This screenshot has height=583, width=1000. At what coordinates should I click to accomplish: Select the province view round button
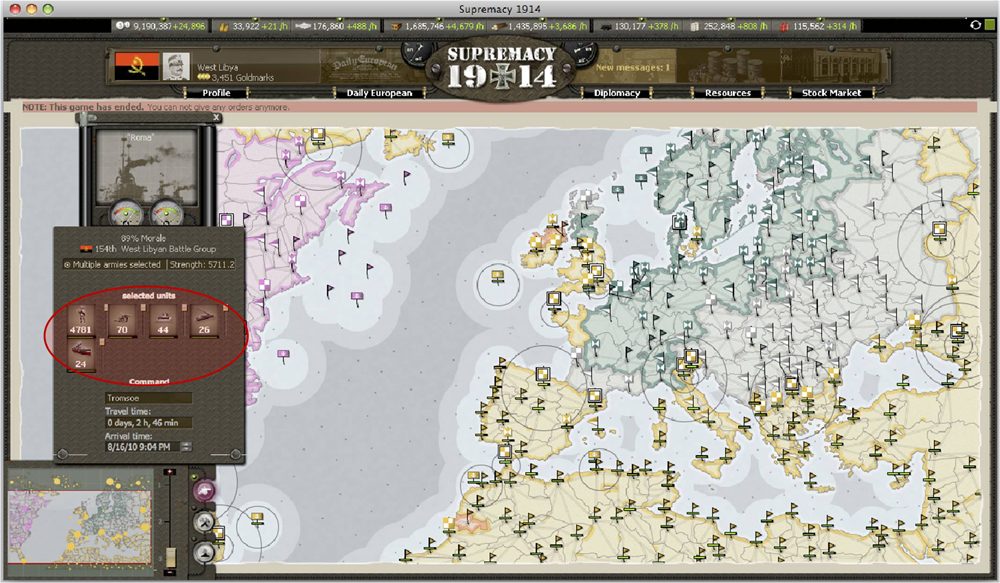coord(203,552)
